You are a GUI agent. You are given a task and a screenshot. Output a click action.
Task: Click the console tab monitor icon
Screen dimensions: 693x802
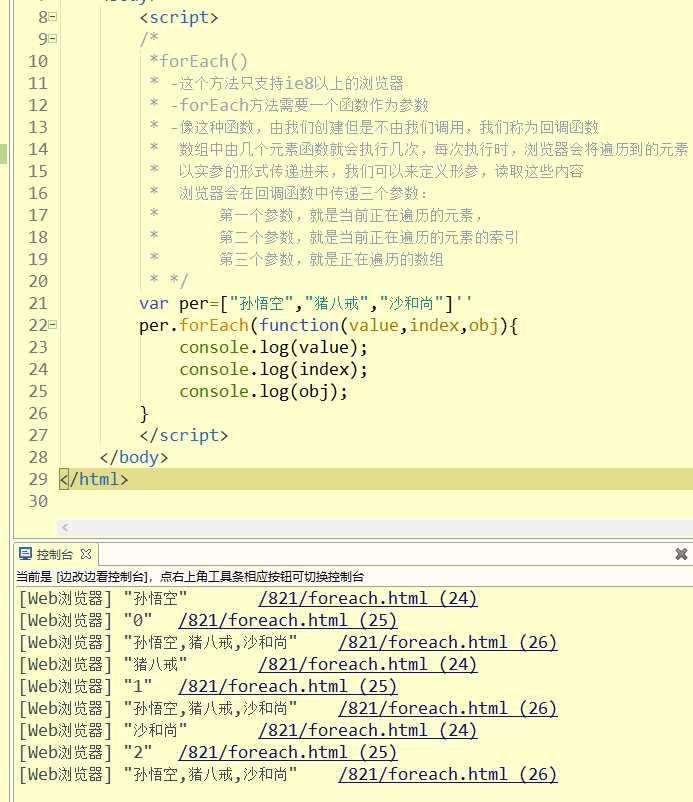[25, 554]
